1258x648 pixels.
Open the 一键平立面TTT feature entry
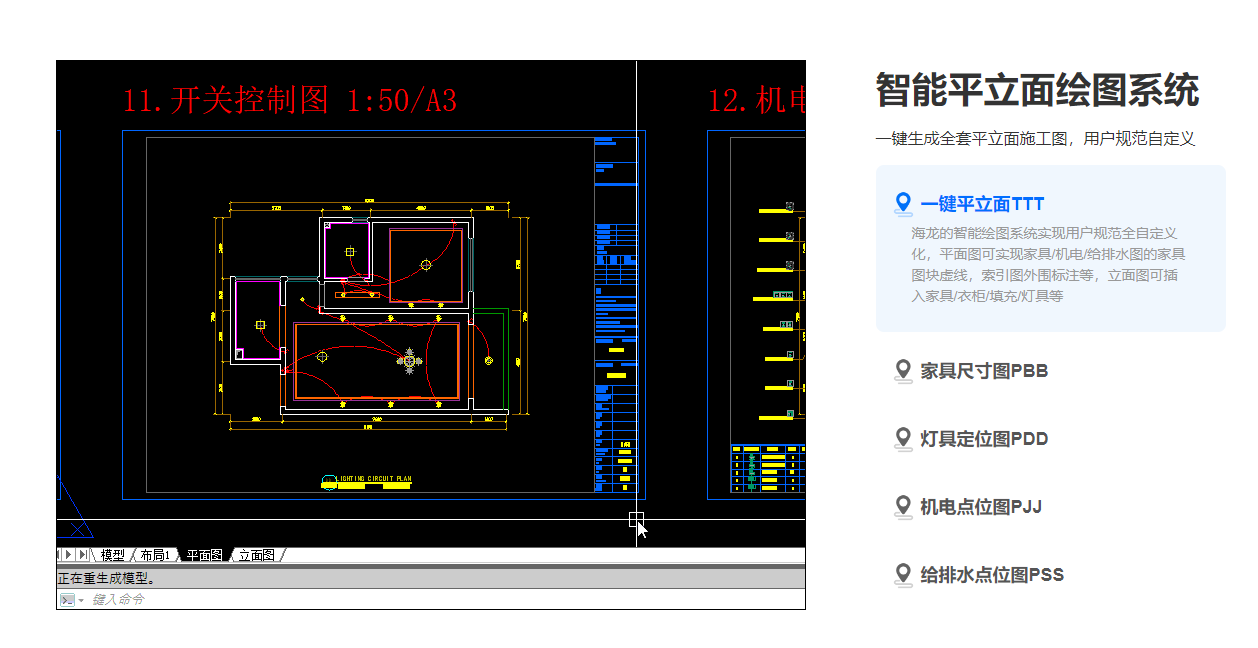980,203
